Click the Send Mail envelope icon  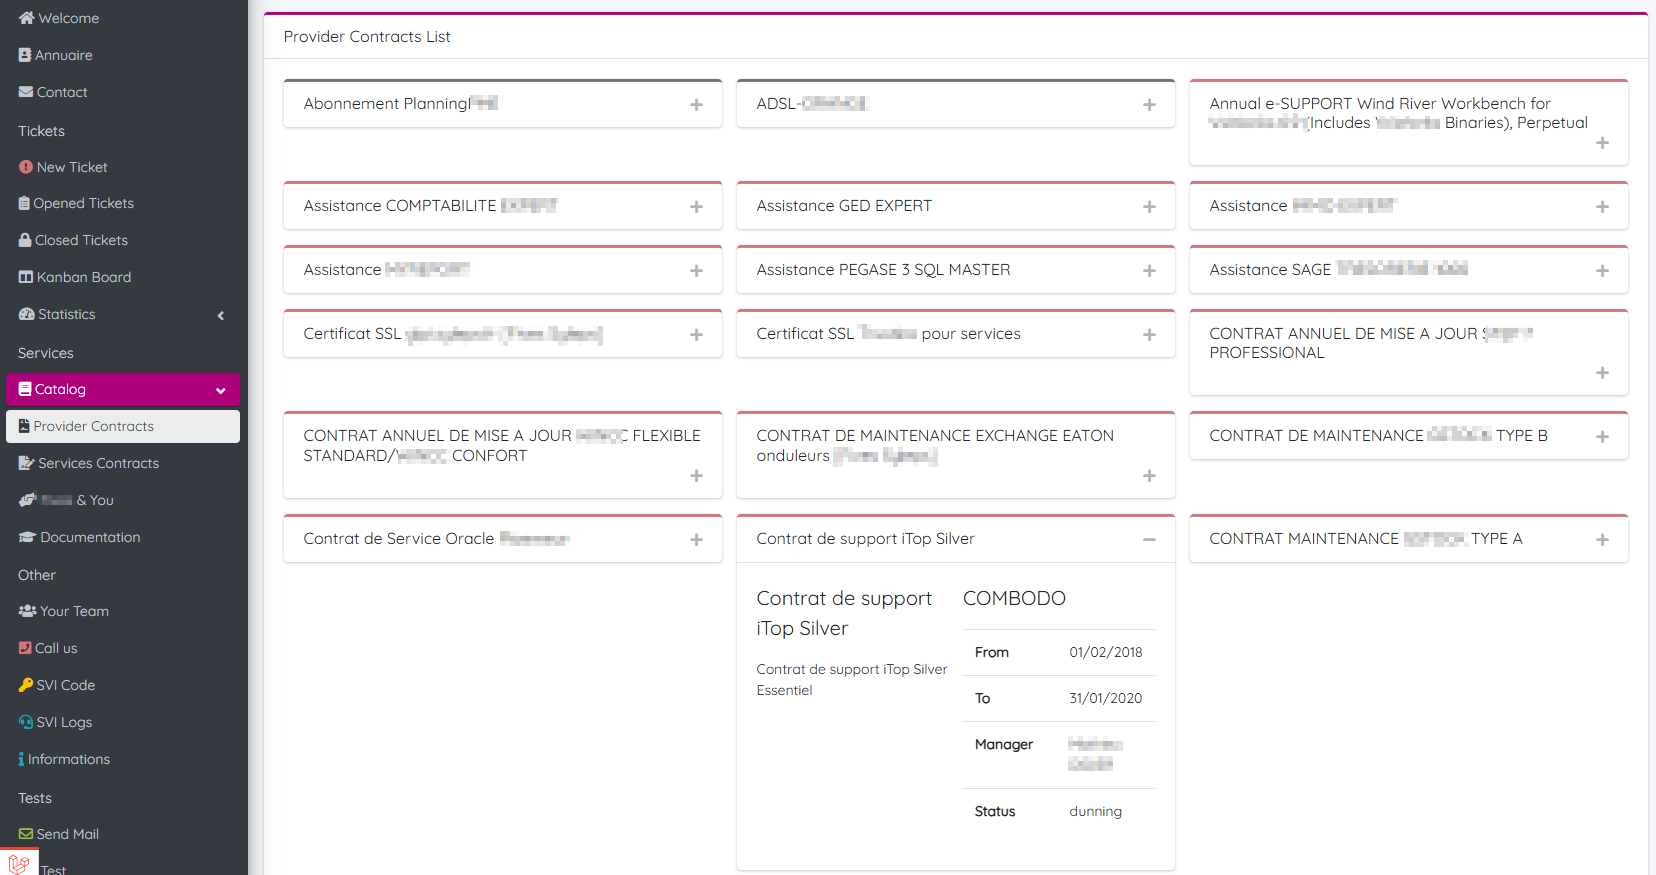(x=26, y=834)
